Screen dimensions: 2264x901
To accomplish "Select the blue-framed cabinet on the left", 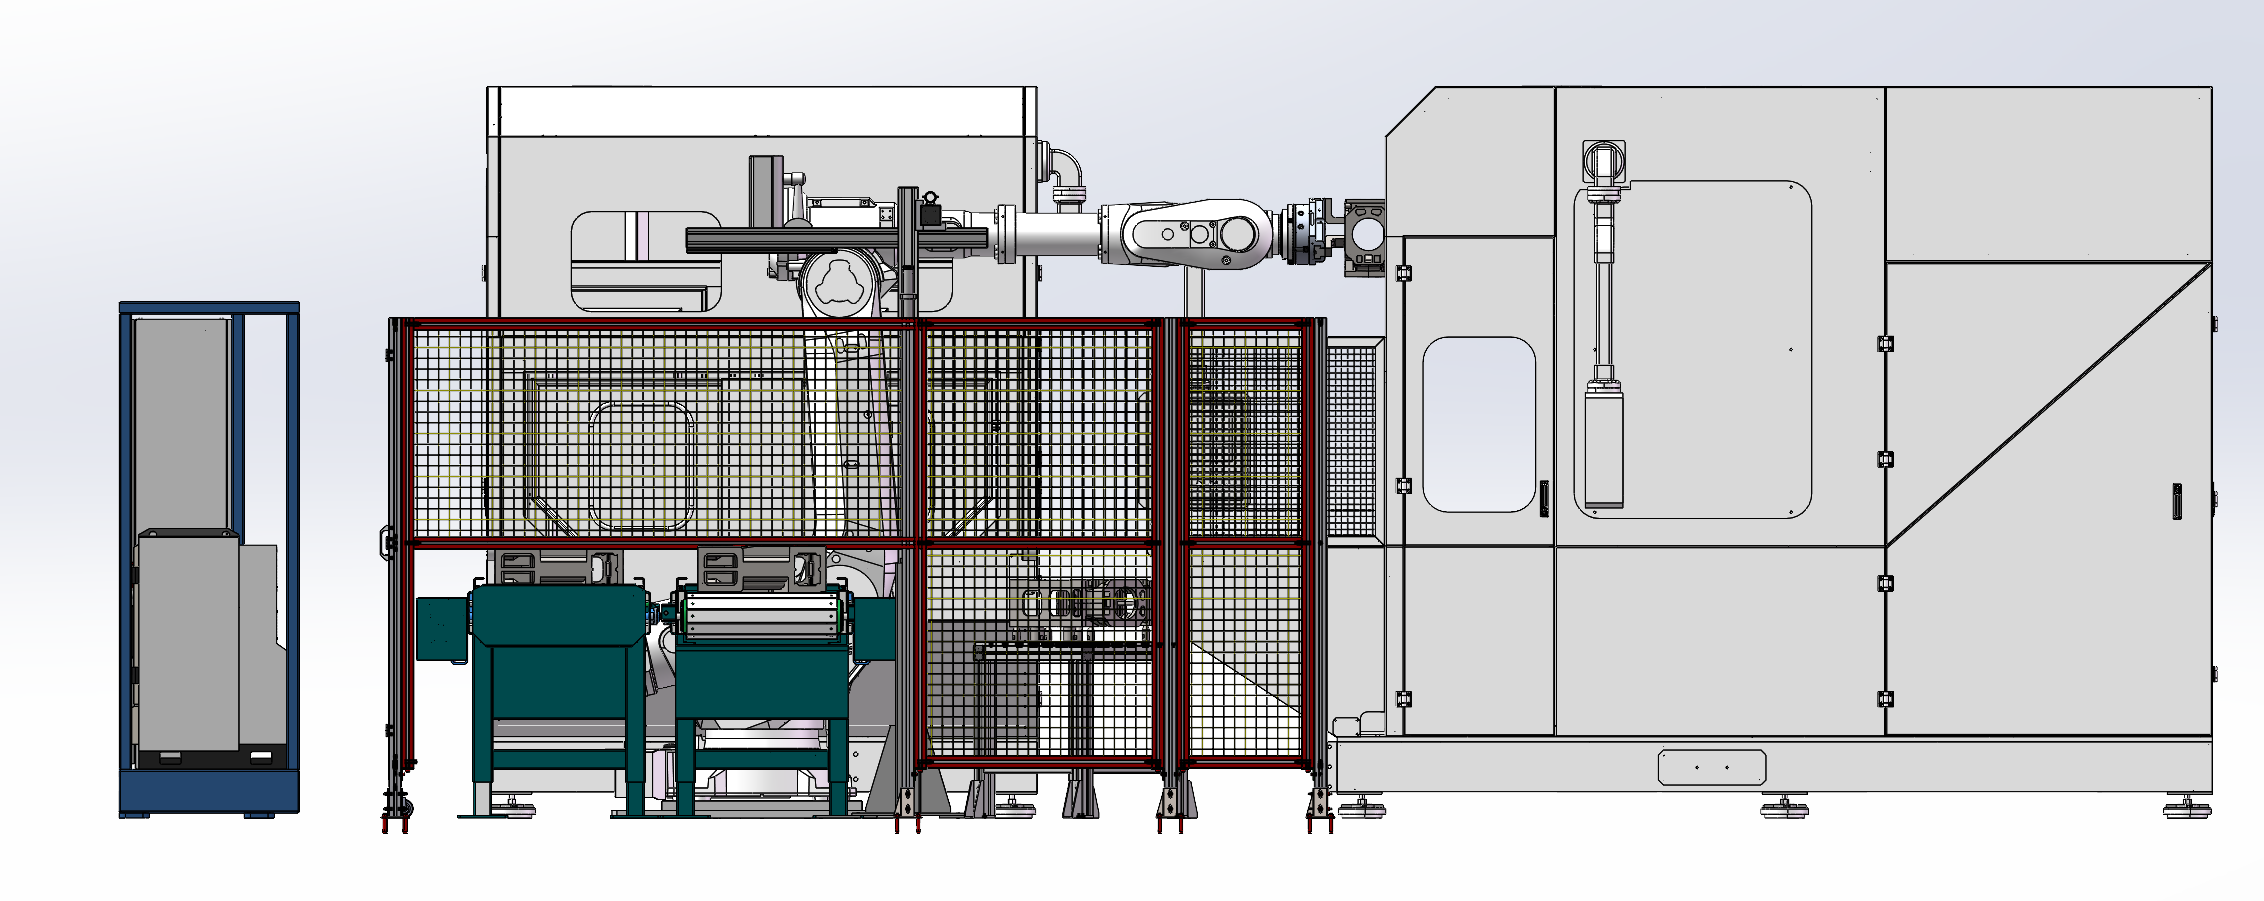I will tap(209, 559).
